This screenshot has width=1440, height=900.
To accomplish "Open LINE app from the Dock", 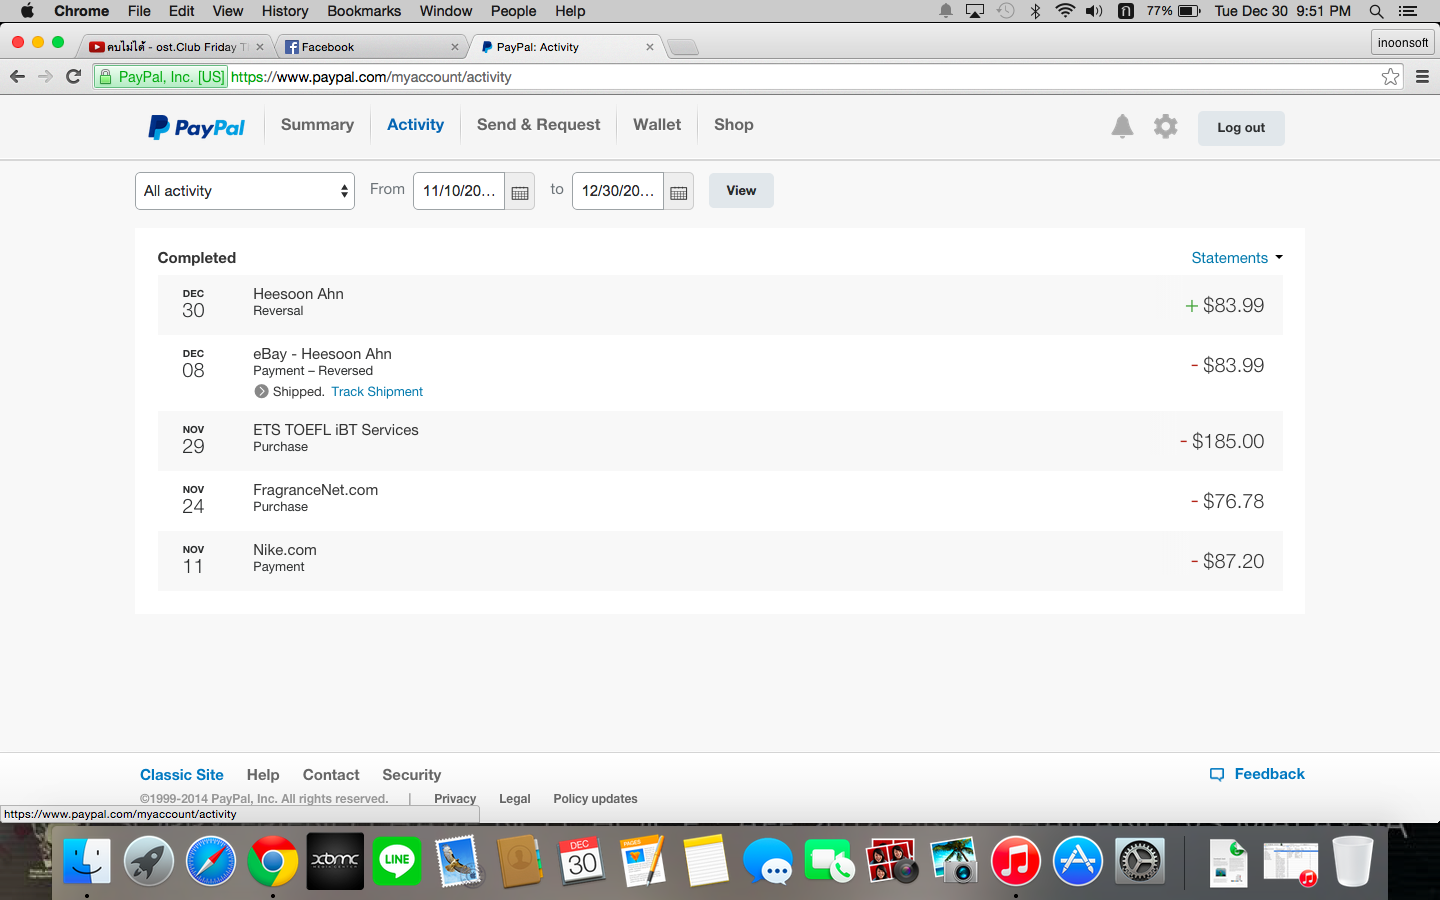I will tap(397, 860).
